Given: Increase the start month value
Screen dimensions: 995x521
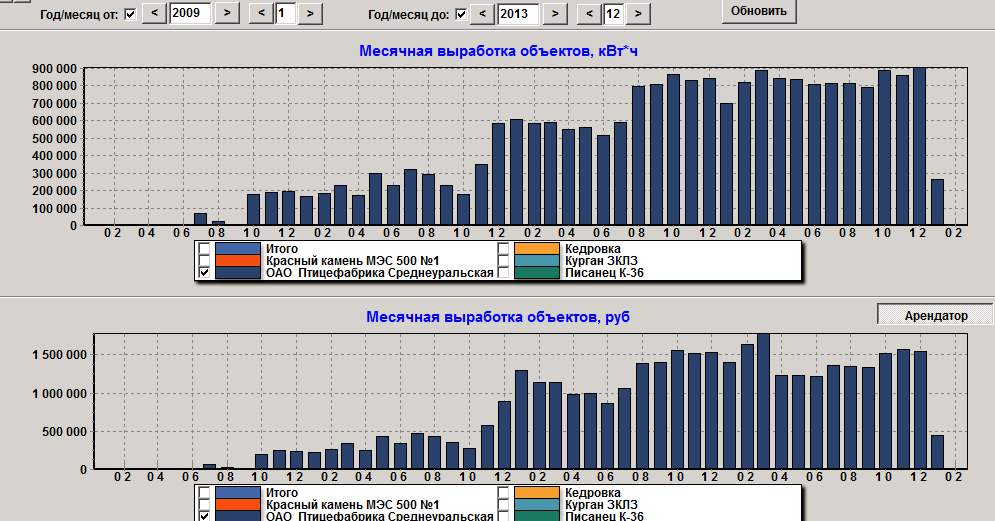Looking at the screenshot, I should pyautogui.click(x=311, y=13).
